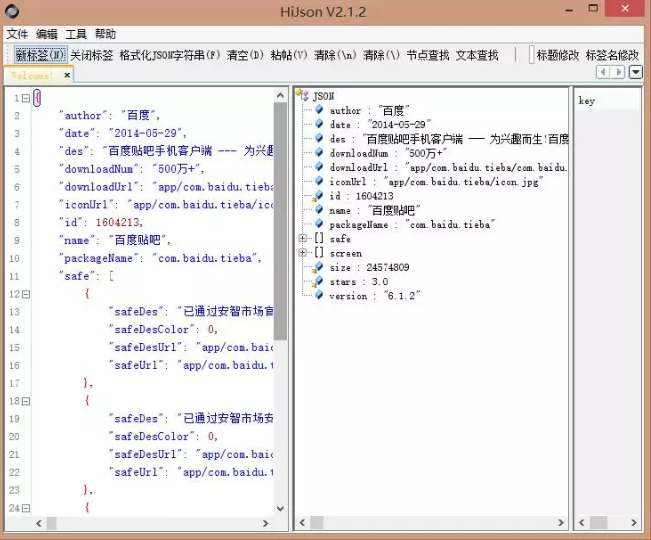Screen dimensions: 651x540
Task: Click 格式化JSON字符串(F) button
Action: pos(170,55)
